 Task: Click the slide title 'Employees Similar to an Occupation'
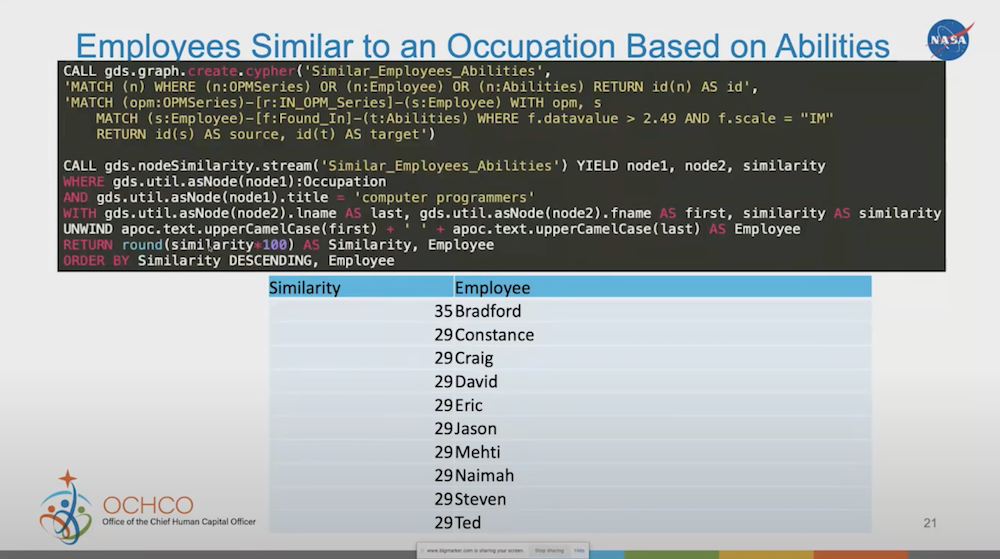[x=482, y=46]
